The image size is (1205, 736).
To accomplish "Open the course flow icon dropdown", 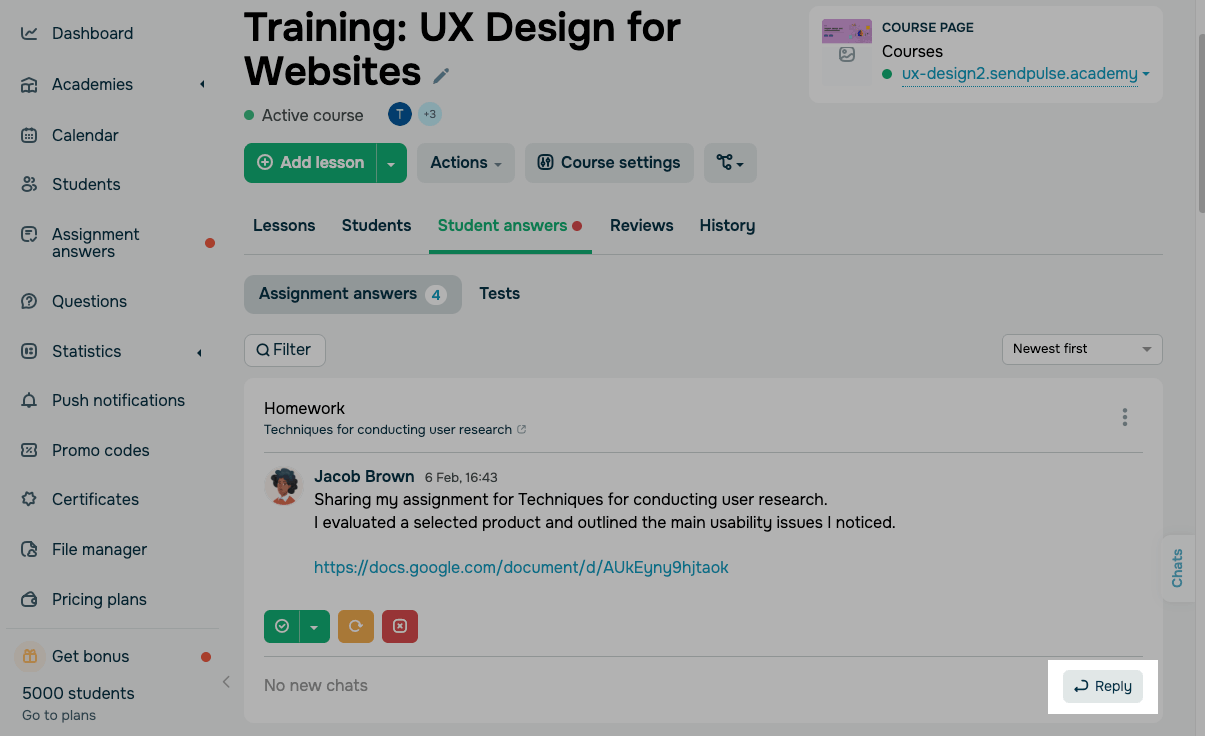I will coord(730,163).
